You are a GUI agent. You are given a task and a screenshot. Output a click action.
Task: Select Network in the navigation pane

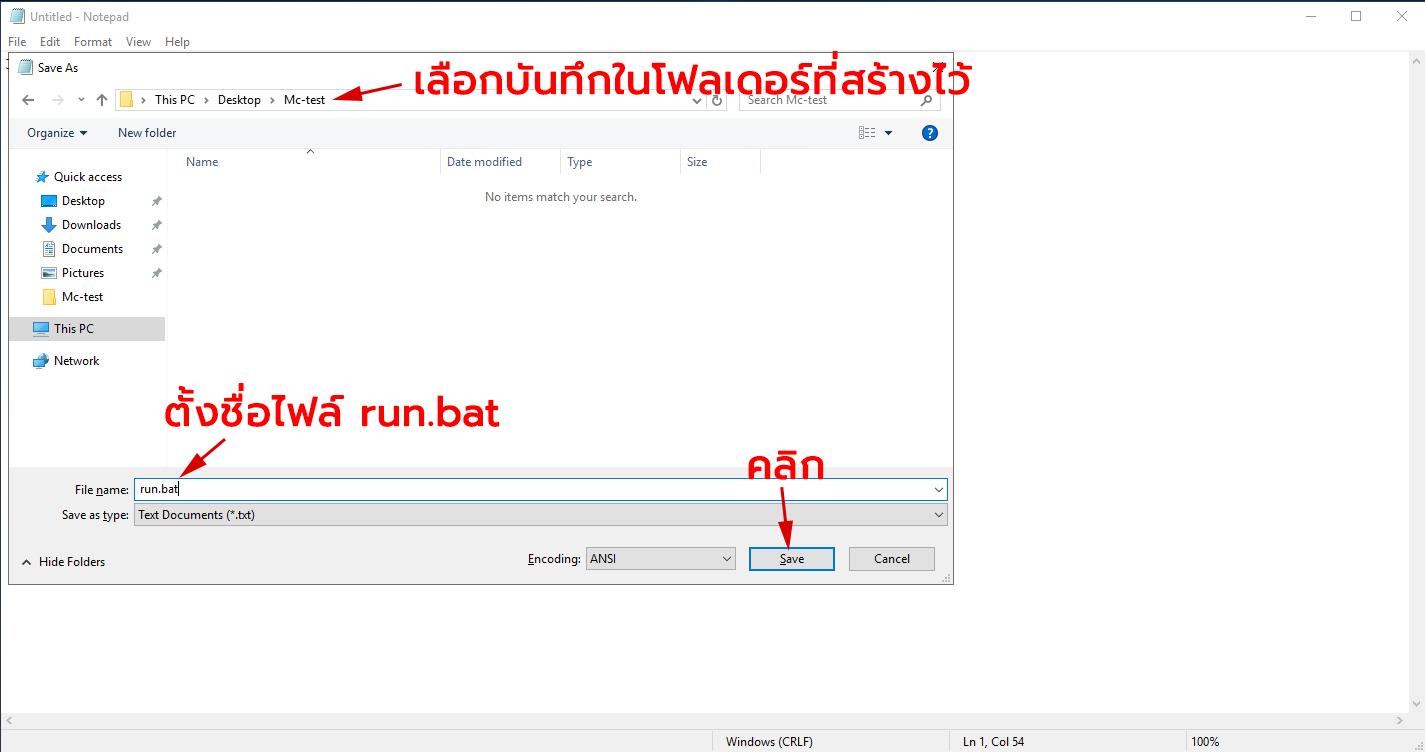click(75, 360)
